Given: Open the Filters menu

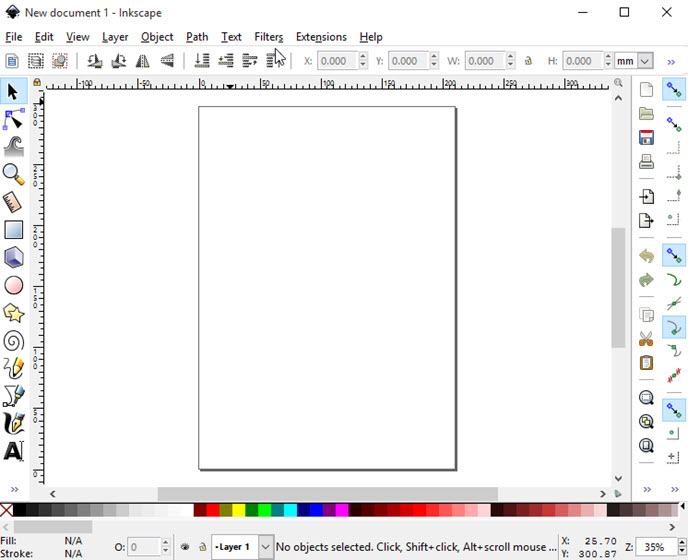Looking at the screenshot, I should 268,37.
